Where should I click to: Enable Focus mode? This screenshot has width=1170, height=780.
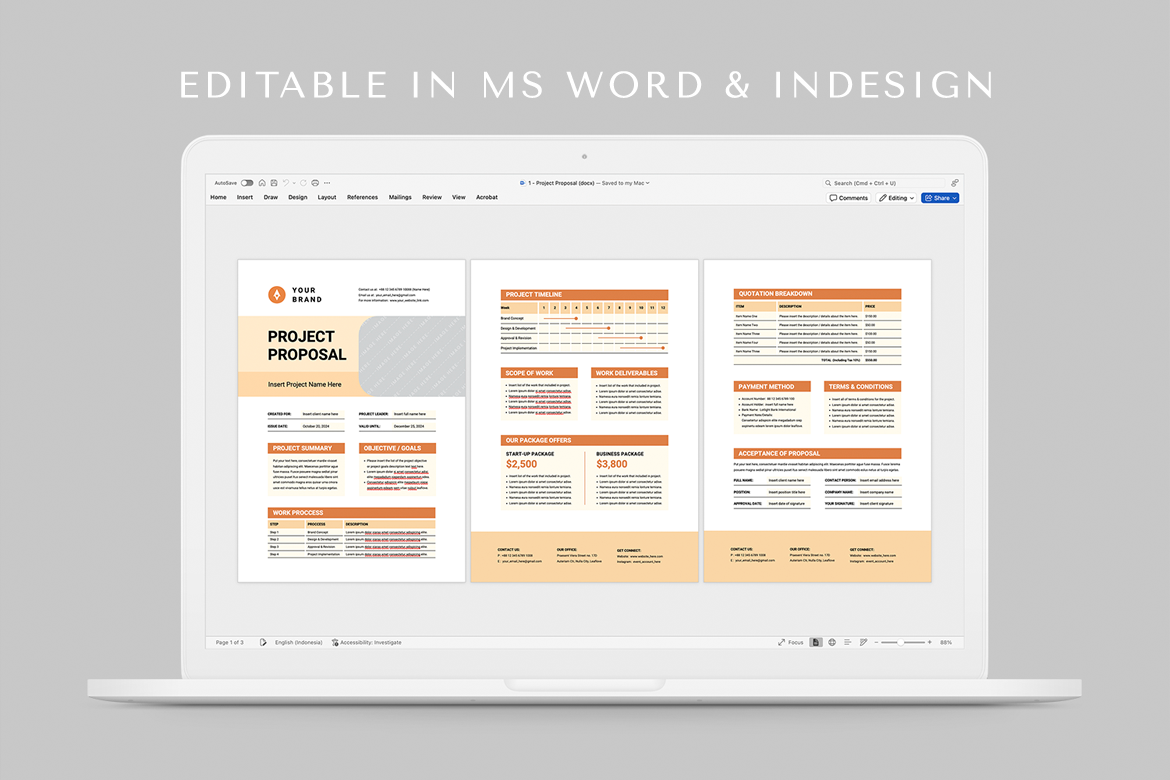coord(790,642)
